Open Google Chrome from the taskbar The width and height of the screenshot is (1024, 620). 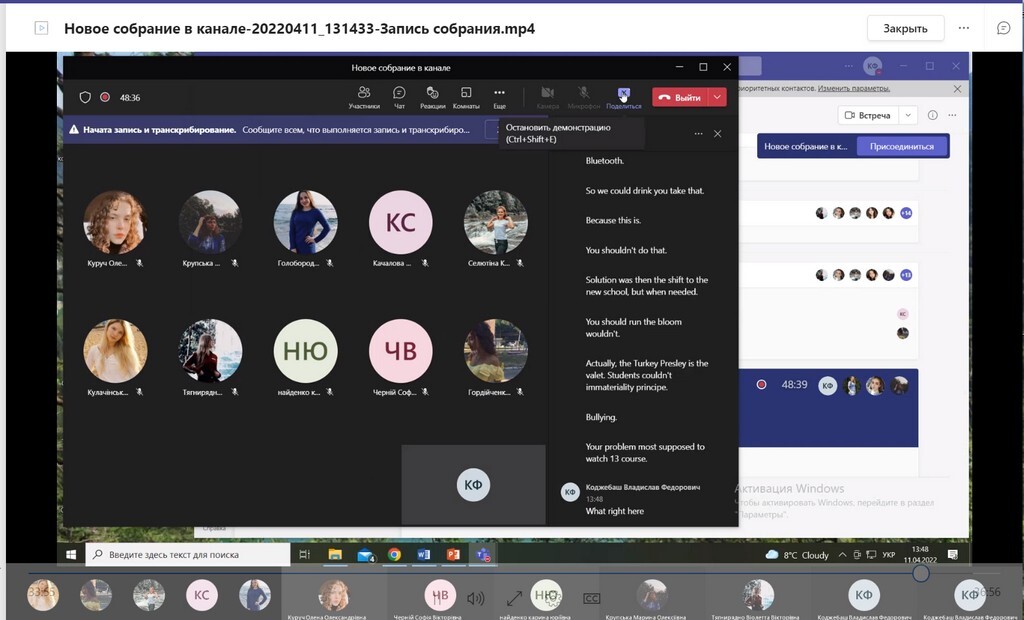click(394, 554)
